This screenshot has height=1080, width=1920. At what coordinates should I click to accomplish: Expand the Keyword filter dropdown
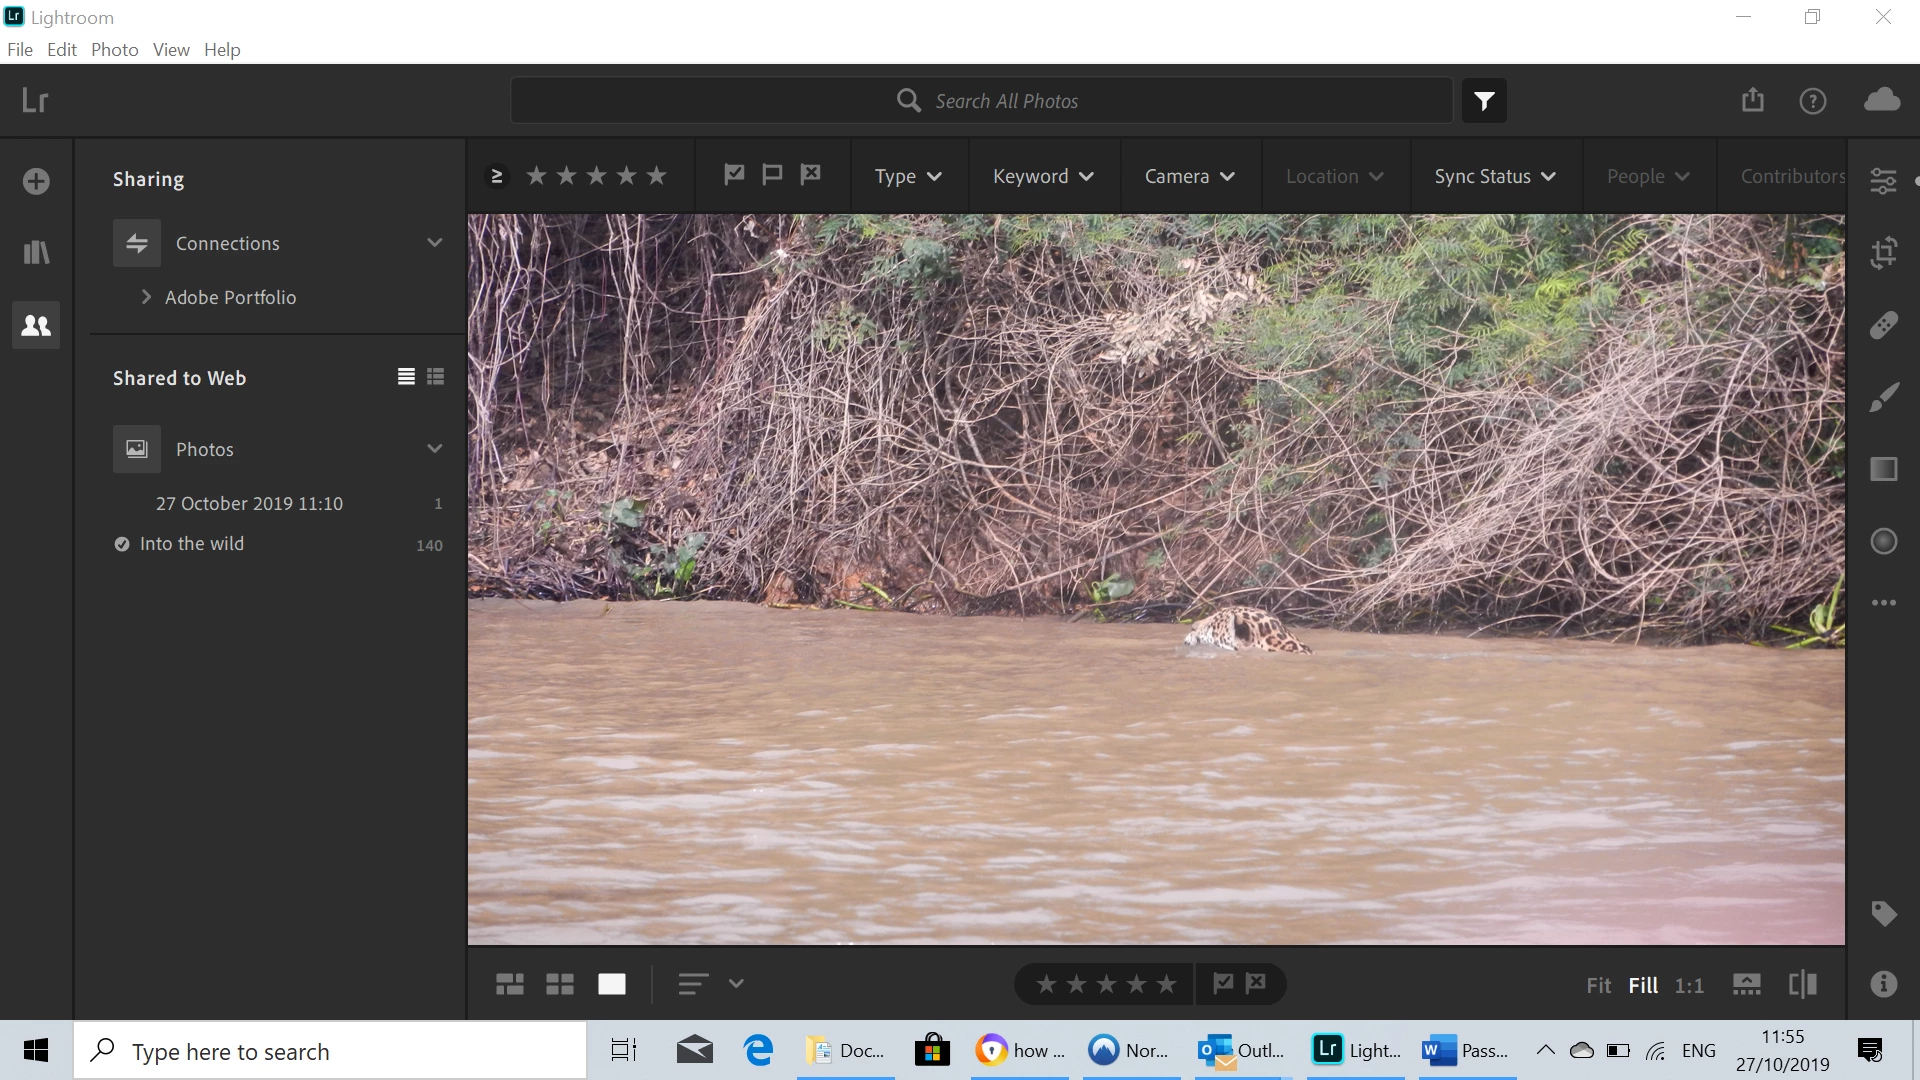point(1042,176)
